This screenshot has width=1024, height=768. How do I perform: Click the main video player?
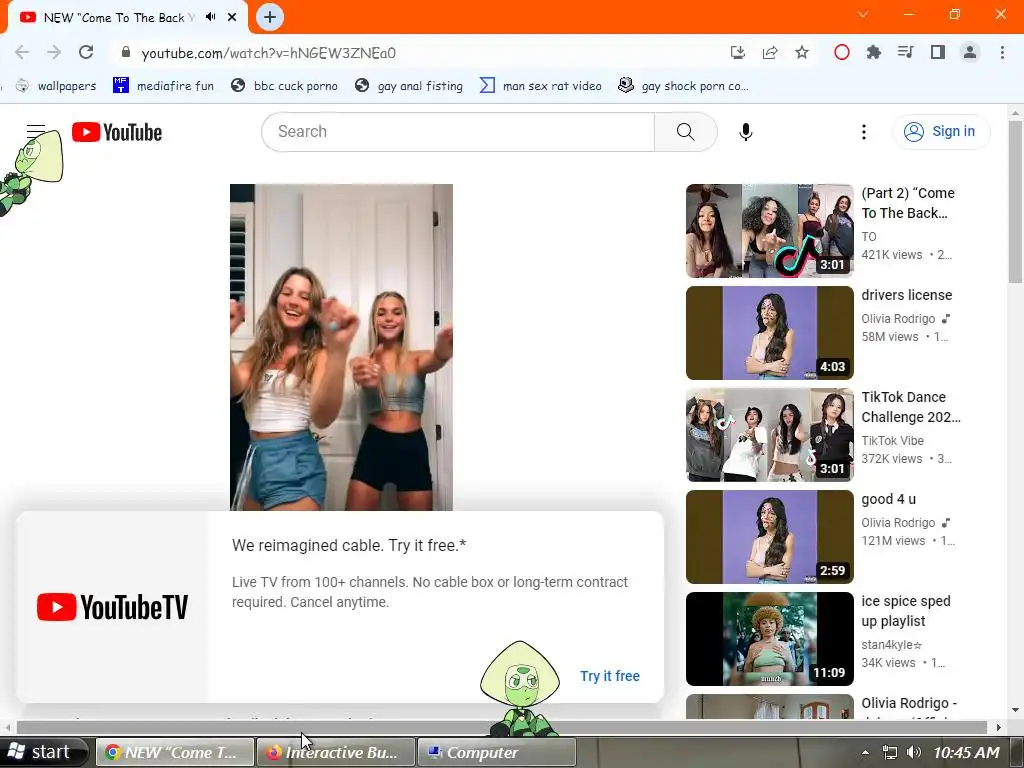click(341, 347)
